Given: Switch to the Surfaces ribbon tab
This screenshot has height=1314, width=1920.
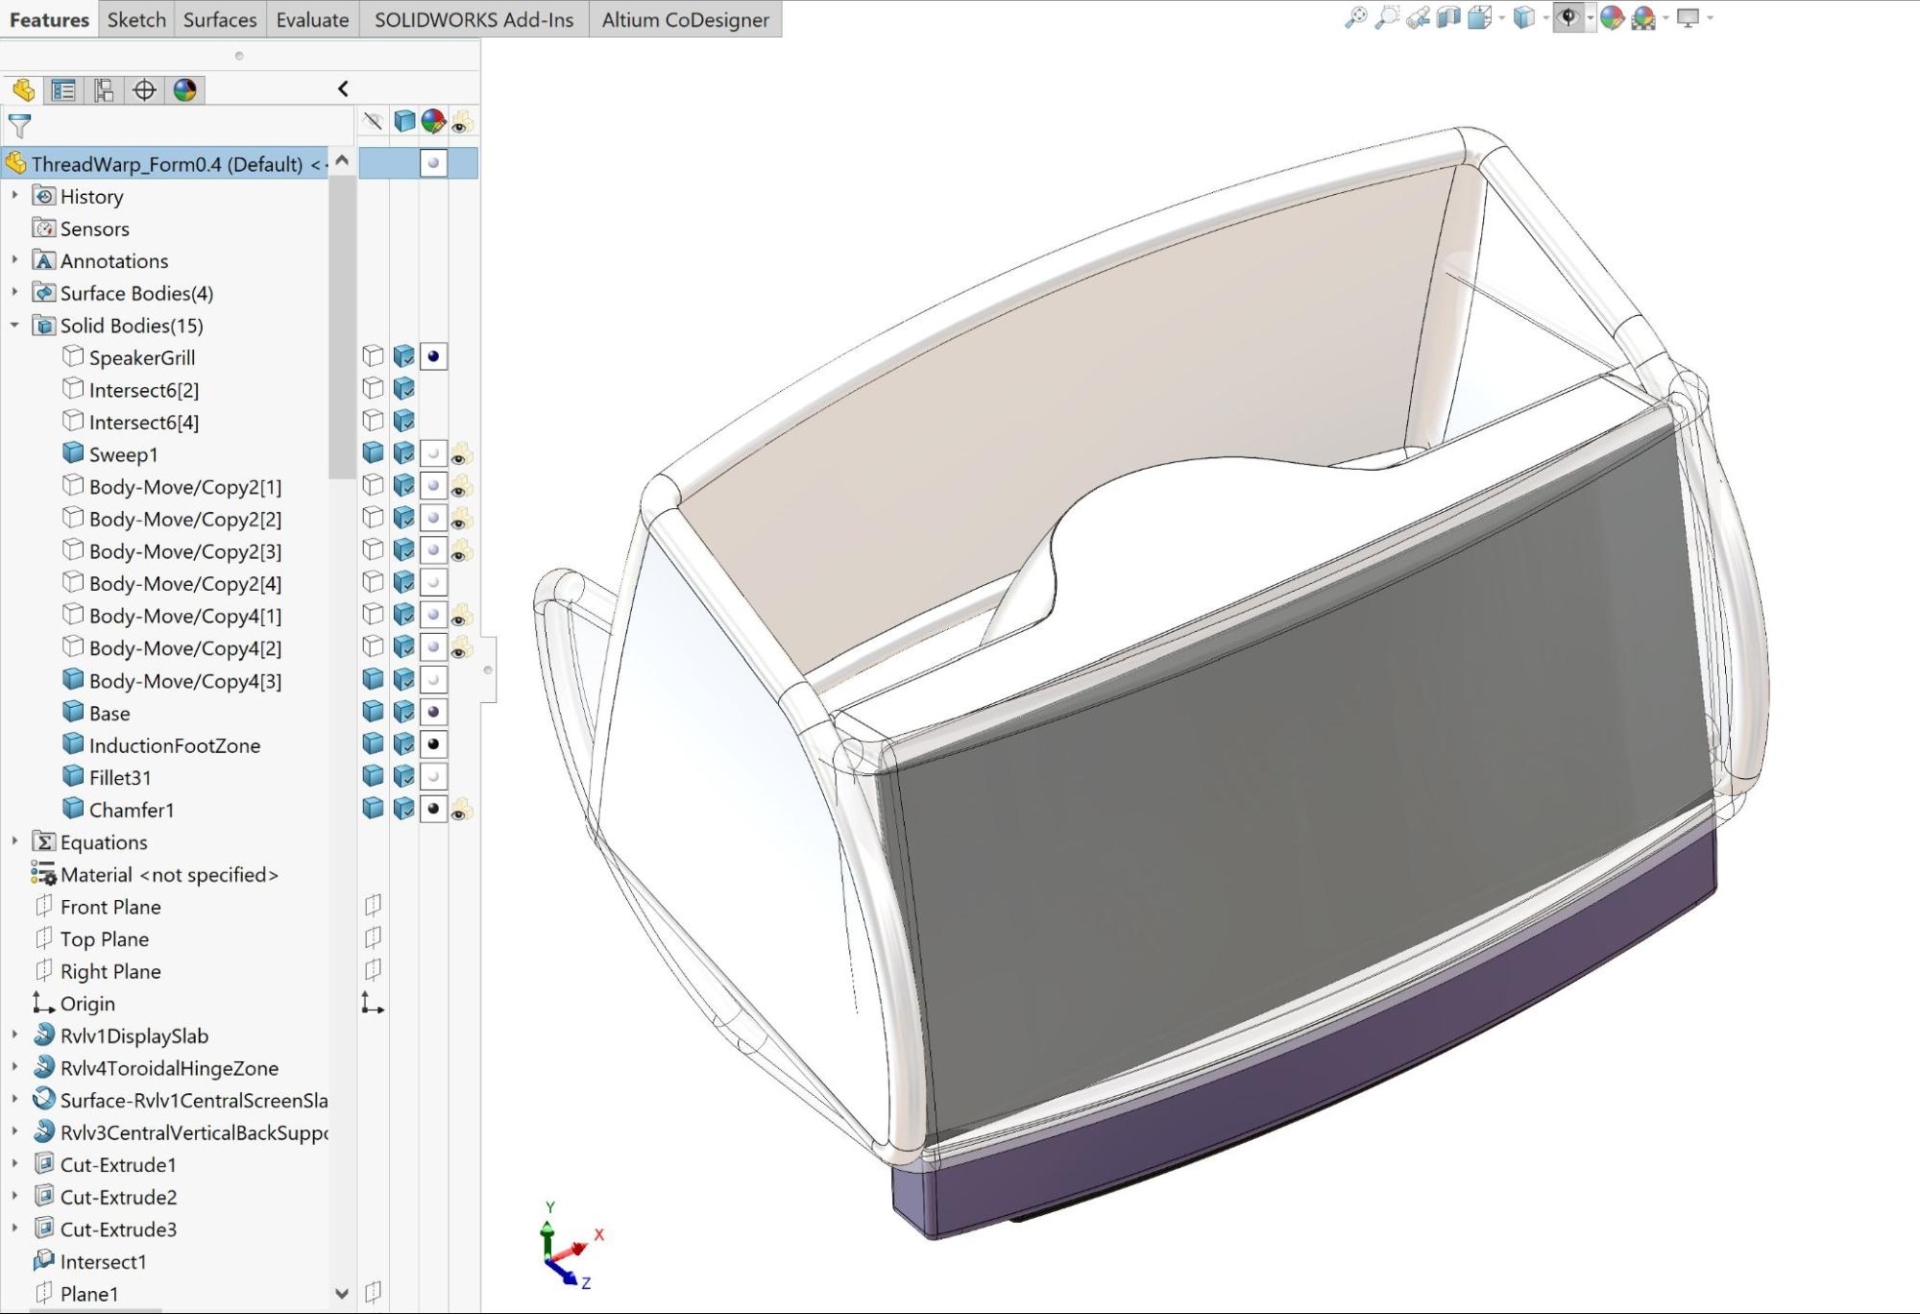Looking at the screenshot, I should click(218, 18).
